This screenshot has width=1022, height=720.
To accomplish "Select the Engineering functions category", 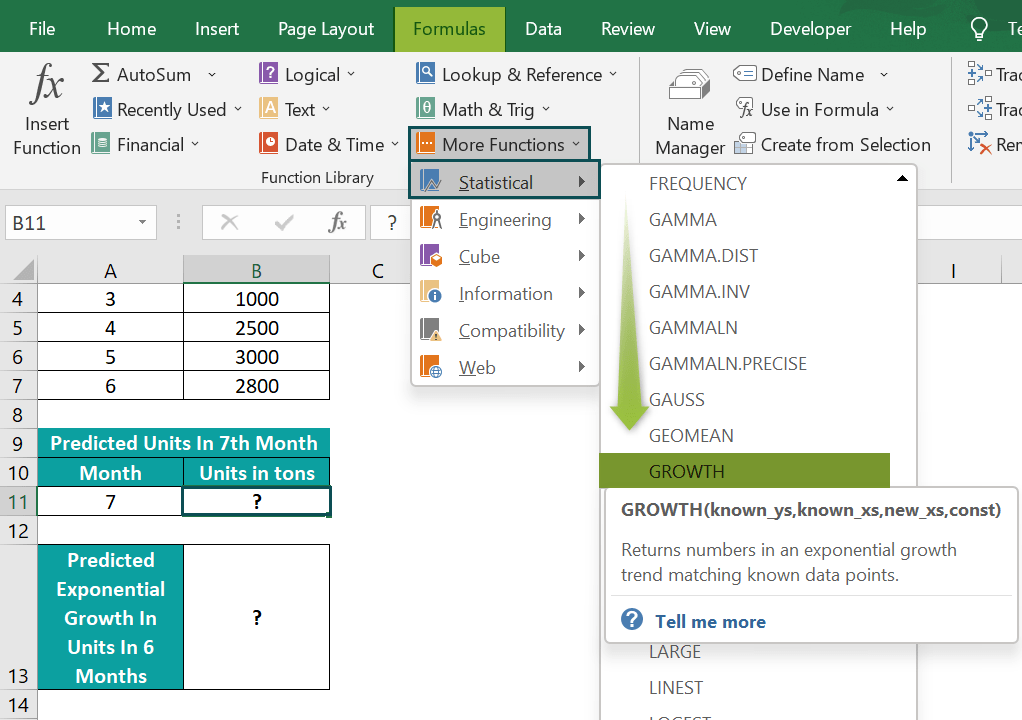I will pyautogui.click(x=505, y=218).
